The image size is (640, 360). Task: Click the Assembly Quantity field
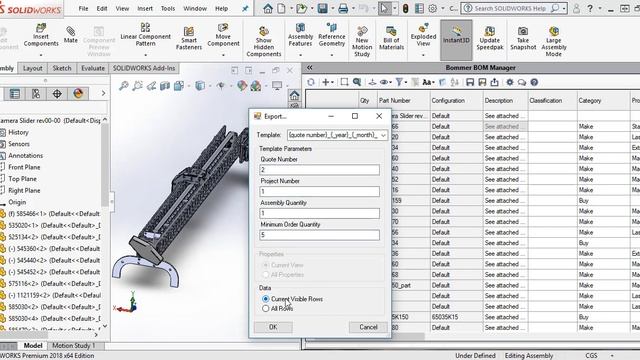pos(320,213)
